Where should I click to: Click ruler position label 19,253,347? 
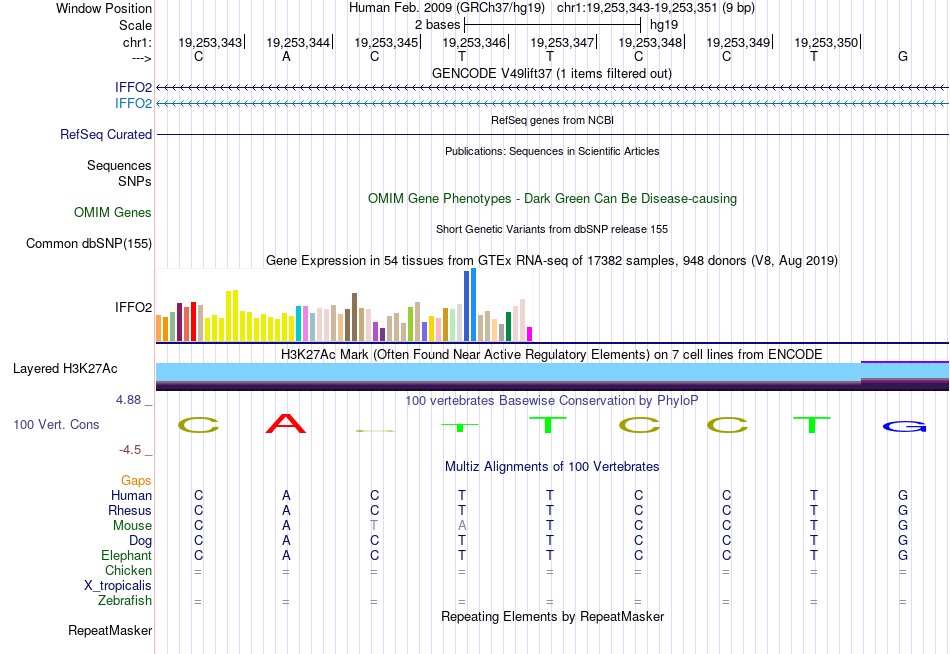[562, 42]
